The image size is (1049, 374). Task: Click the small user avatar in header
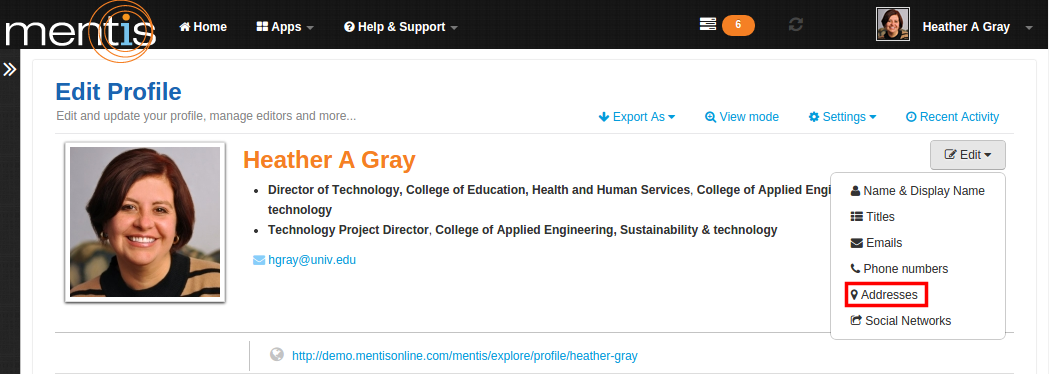[892, 25]
